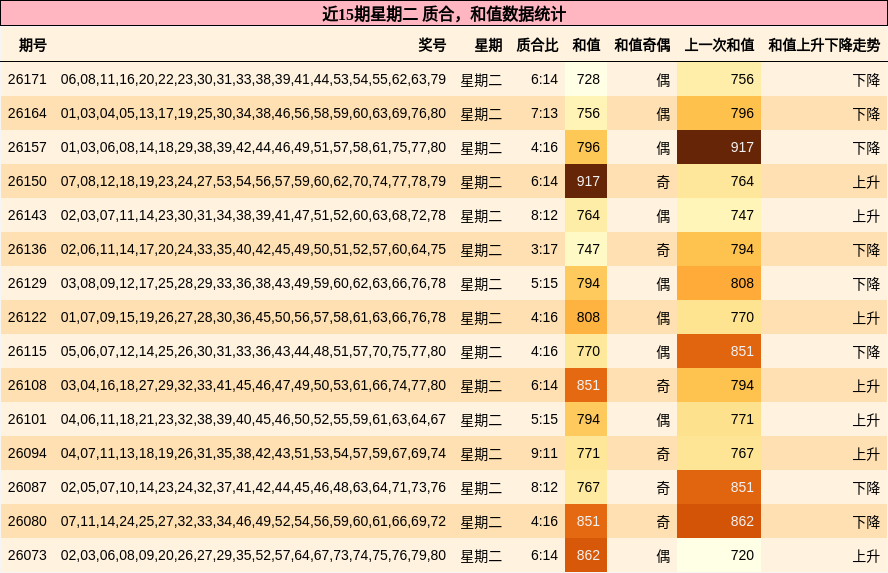Click the 质合比 value 7:13 in row 26164
888x573 pixels.
544,113
